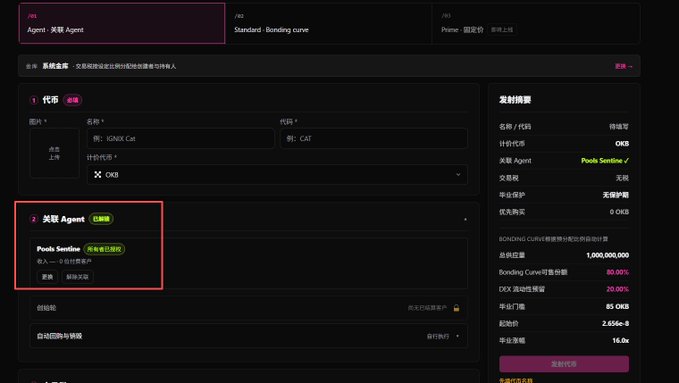The width and height of the screenshot is (679, 383).
Task: Click the Pools Sentine agent name in card
Action: [x=58, y=249]
